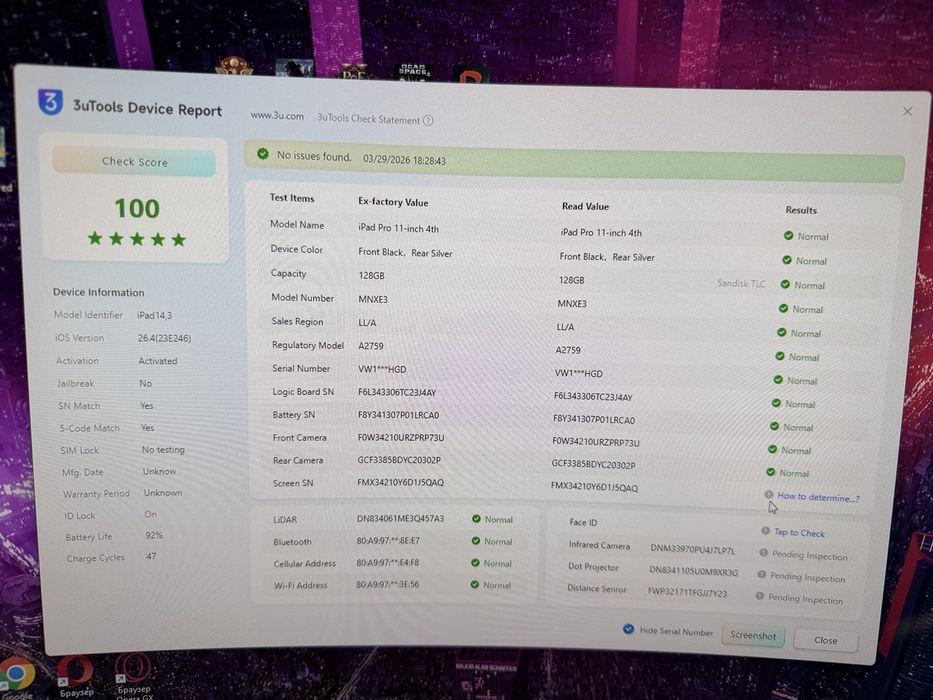Click the timestamp 03/29/2026 18:28:43

(405, 161)
